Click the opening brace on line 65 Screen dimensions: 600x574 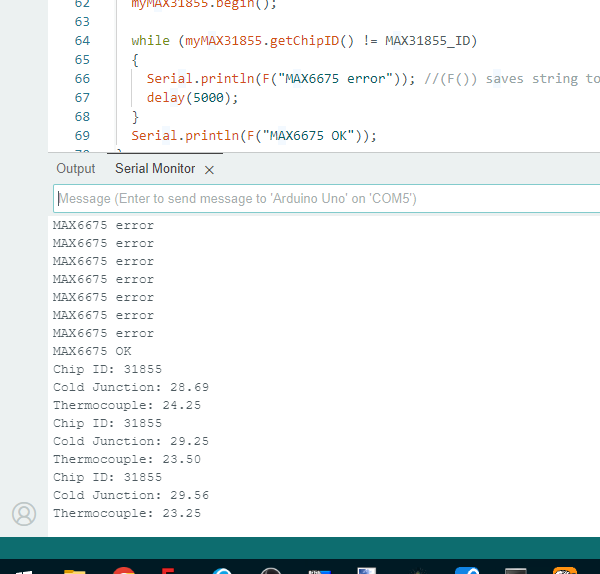pos(135,60)
